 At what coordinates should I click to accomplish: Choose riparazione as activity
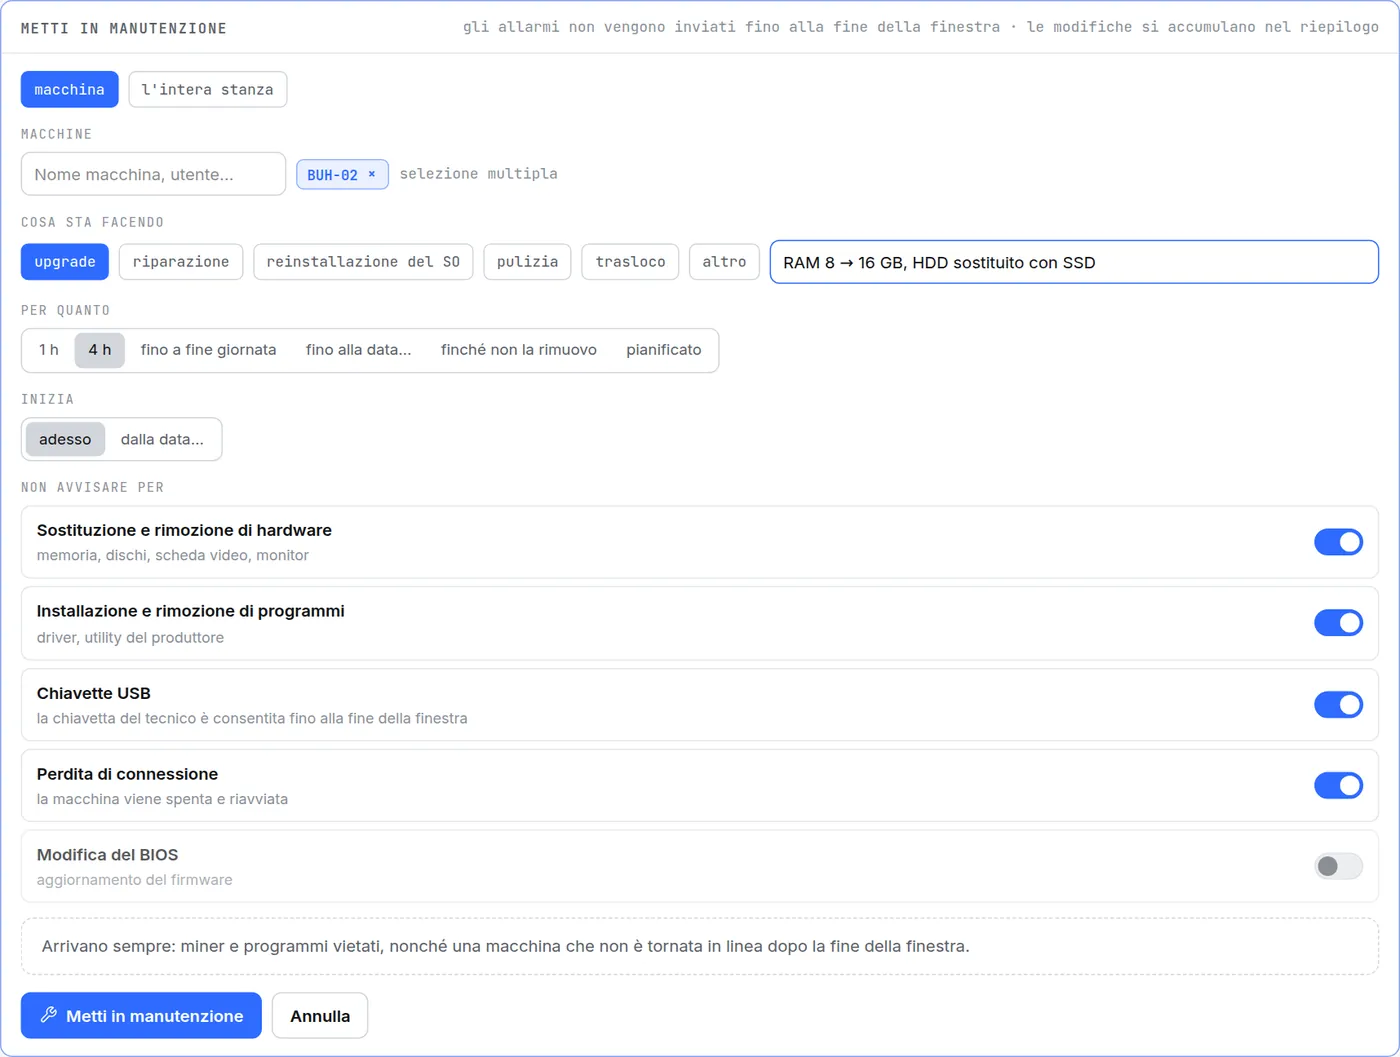[x=181, y=262]
